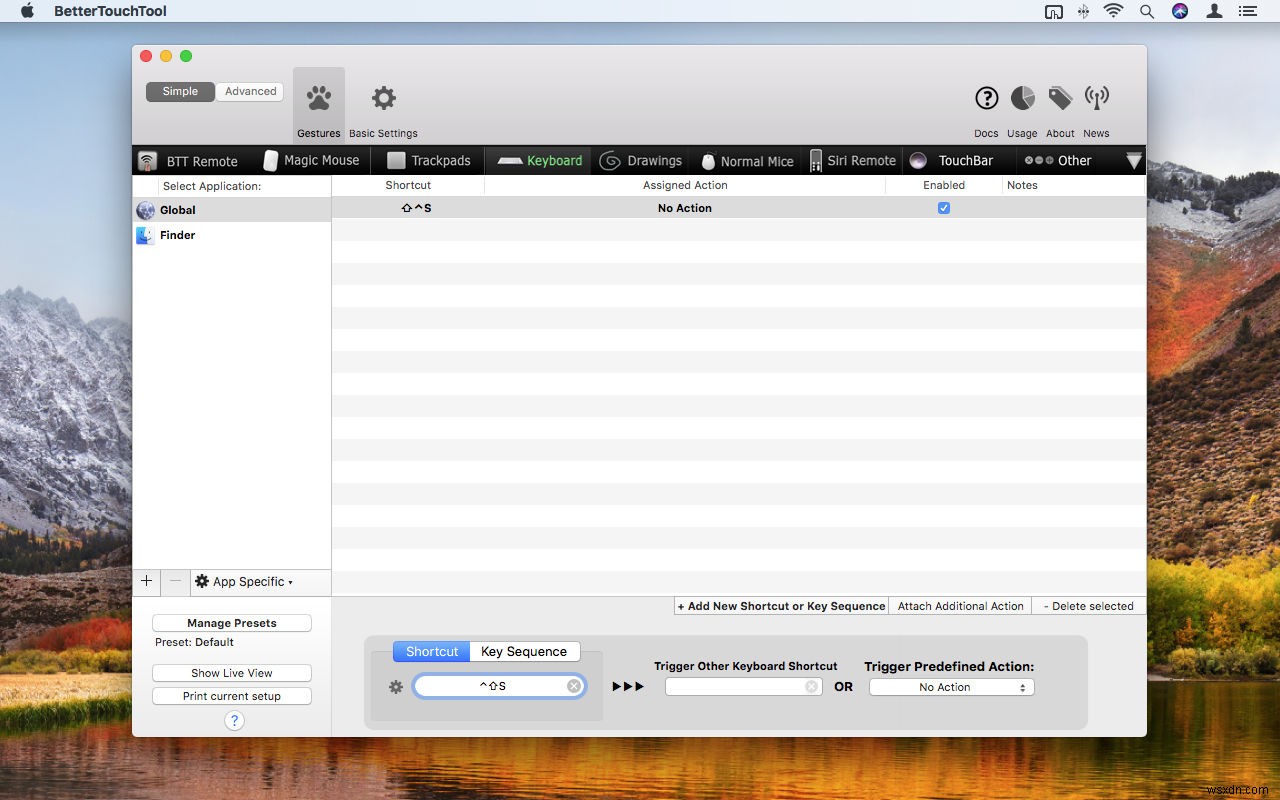Open the Trigger Predefined Action dropdown
Image resolution: width=1280 pixels, height=800 pixels.
pos(949,686)
